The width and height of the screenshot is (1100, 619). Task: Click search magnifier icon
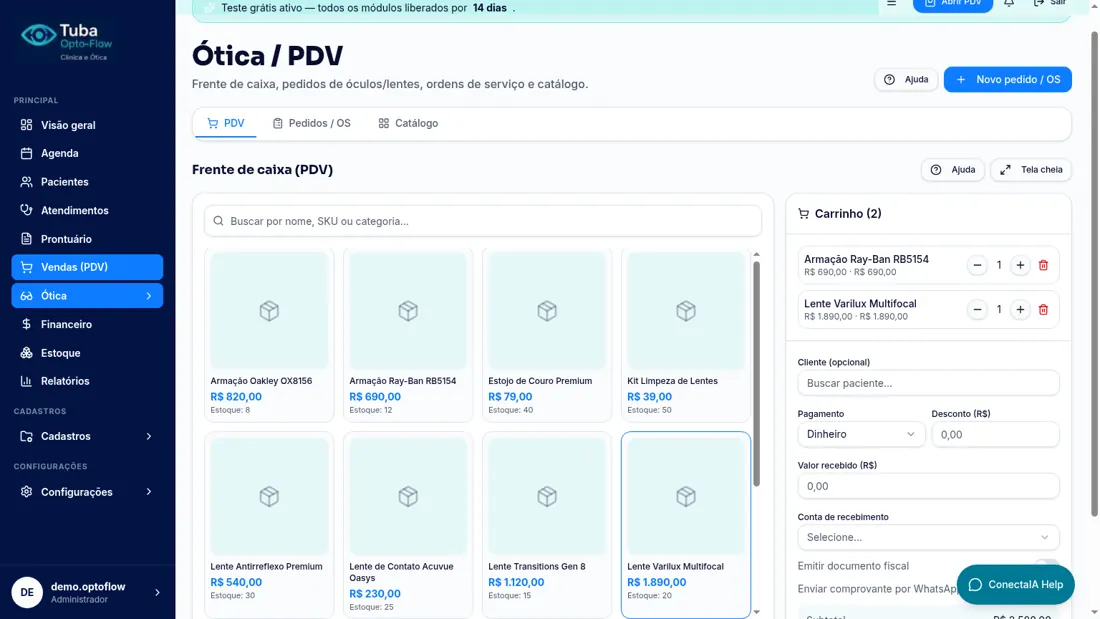coord(218,221)
